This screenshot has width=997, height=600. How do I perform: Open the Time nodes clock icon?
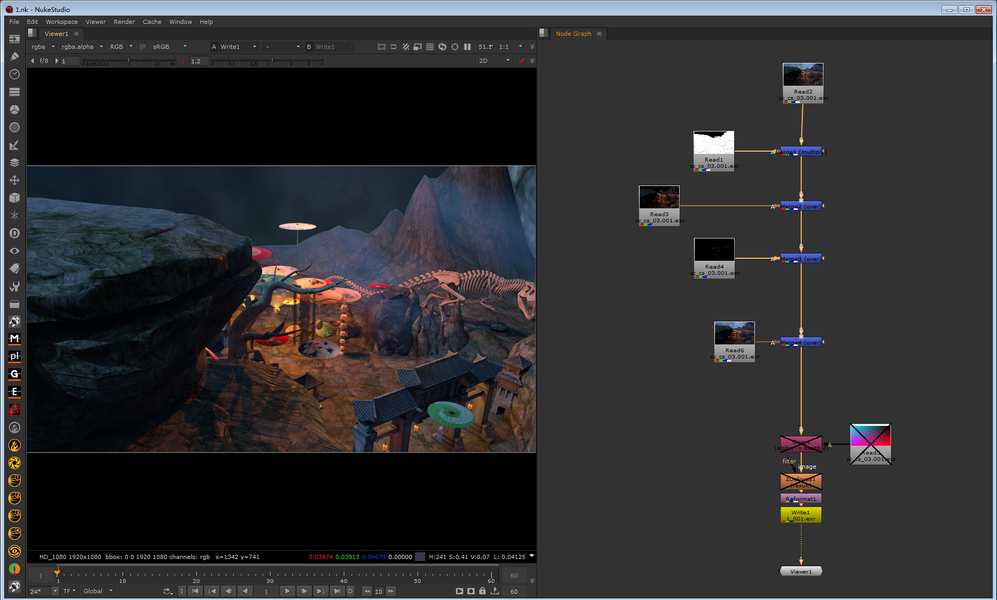[x=14, y=74]
